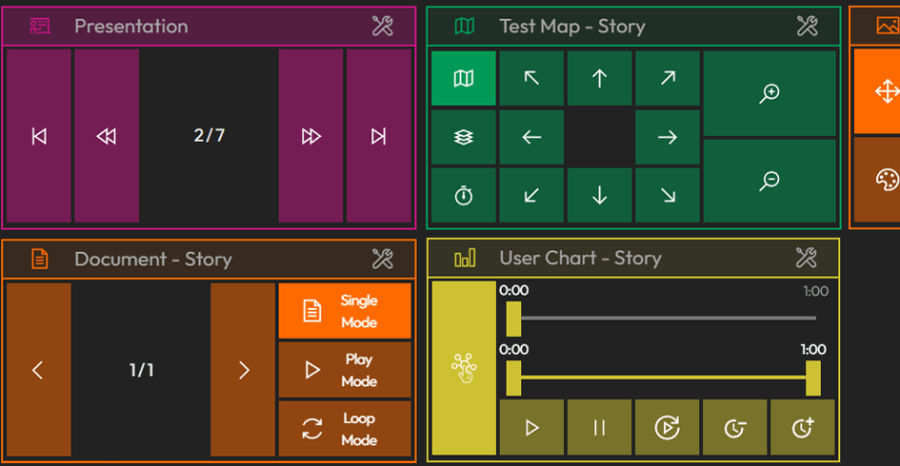Click the image panel title icon

click(887, 26)
